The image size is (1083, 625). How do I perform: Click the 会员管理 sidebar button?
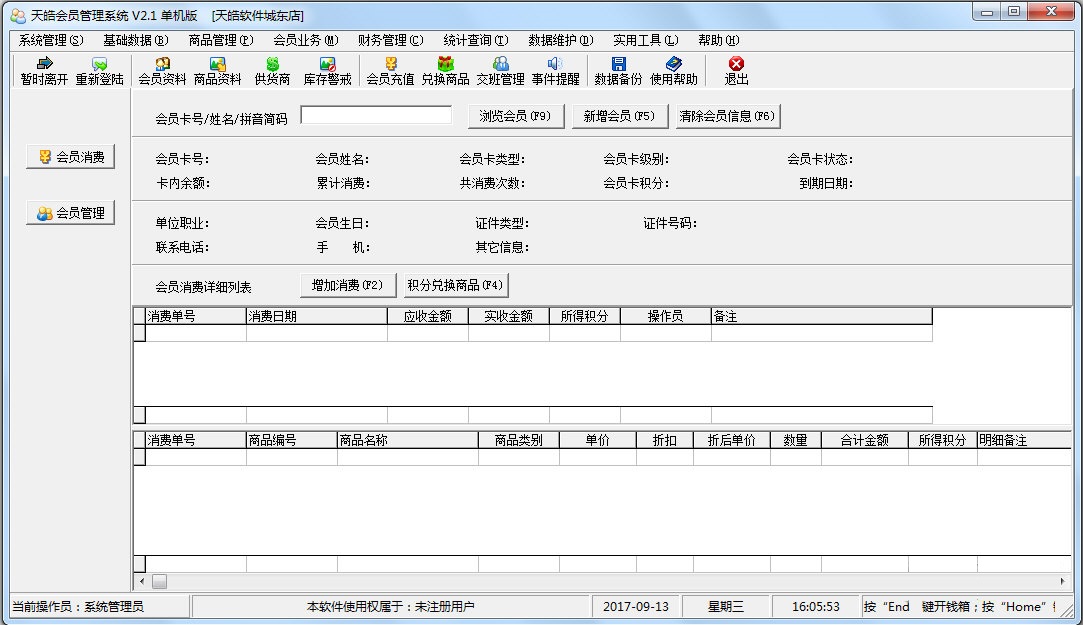tap(70, 212)
